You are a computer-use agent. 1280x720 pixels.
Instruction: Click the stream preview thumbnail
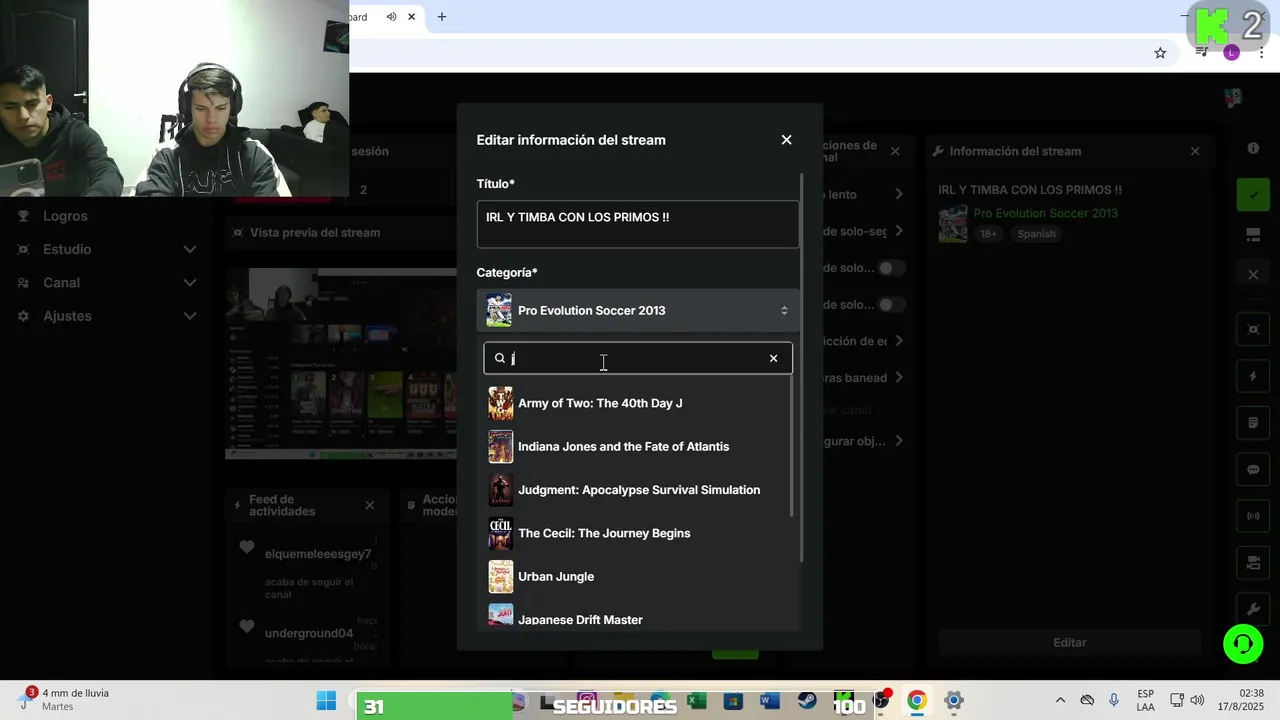(x=340, y=364)
